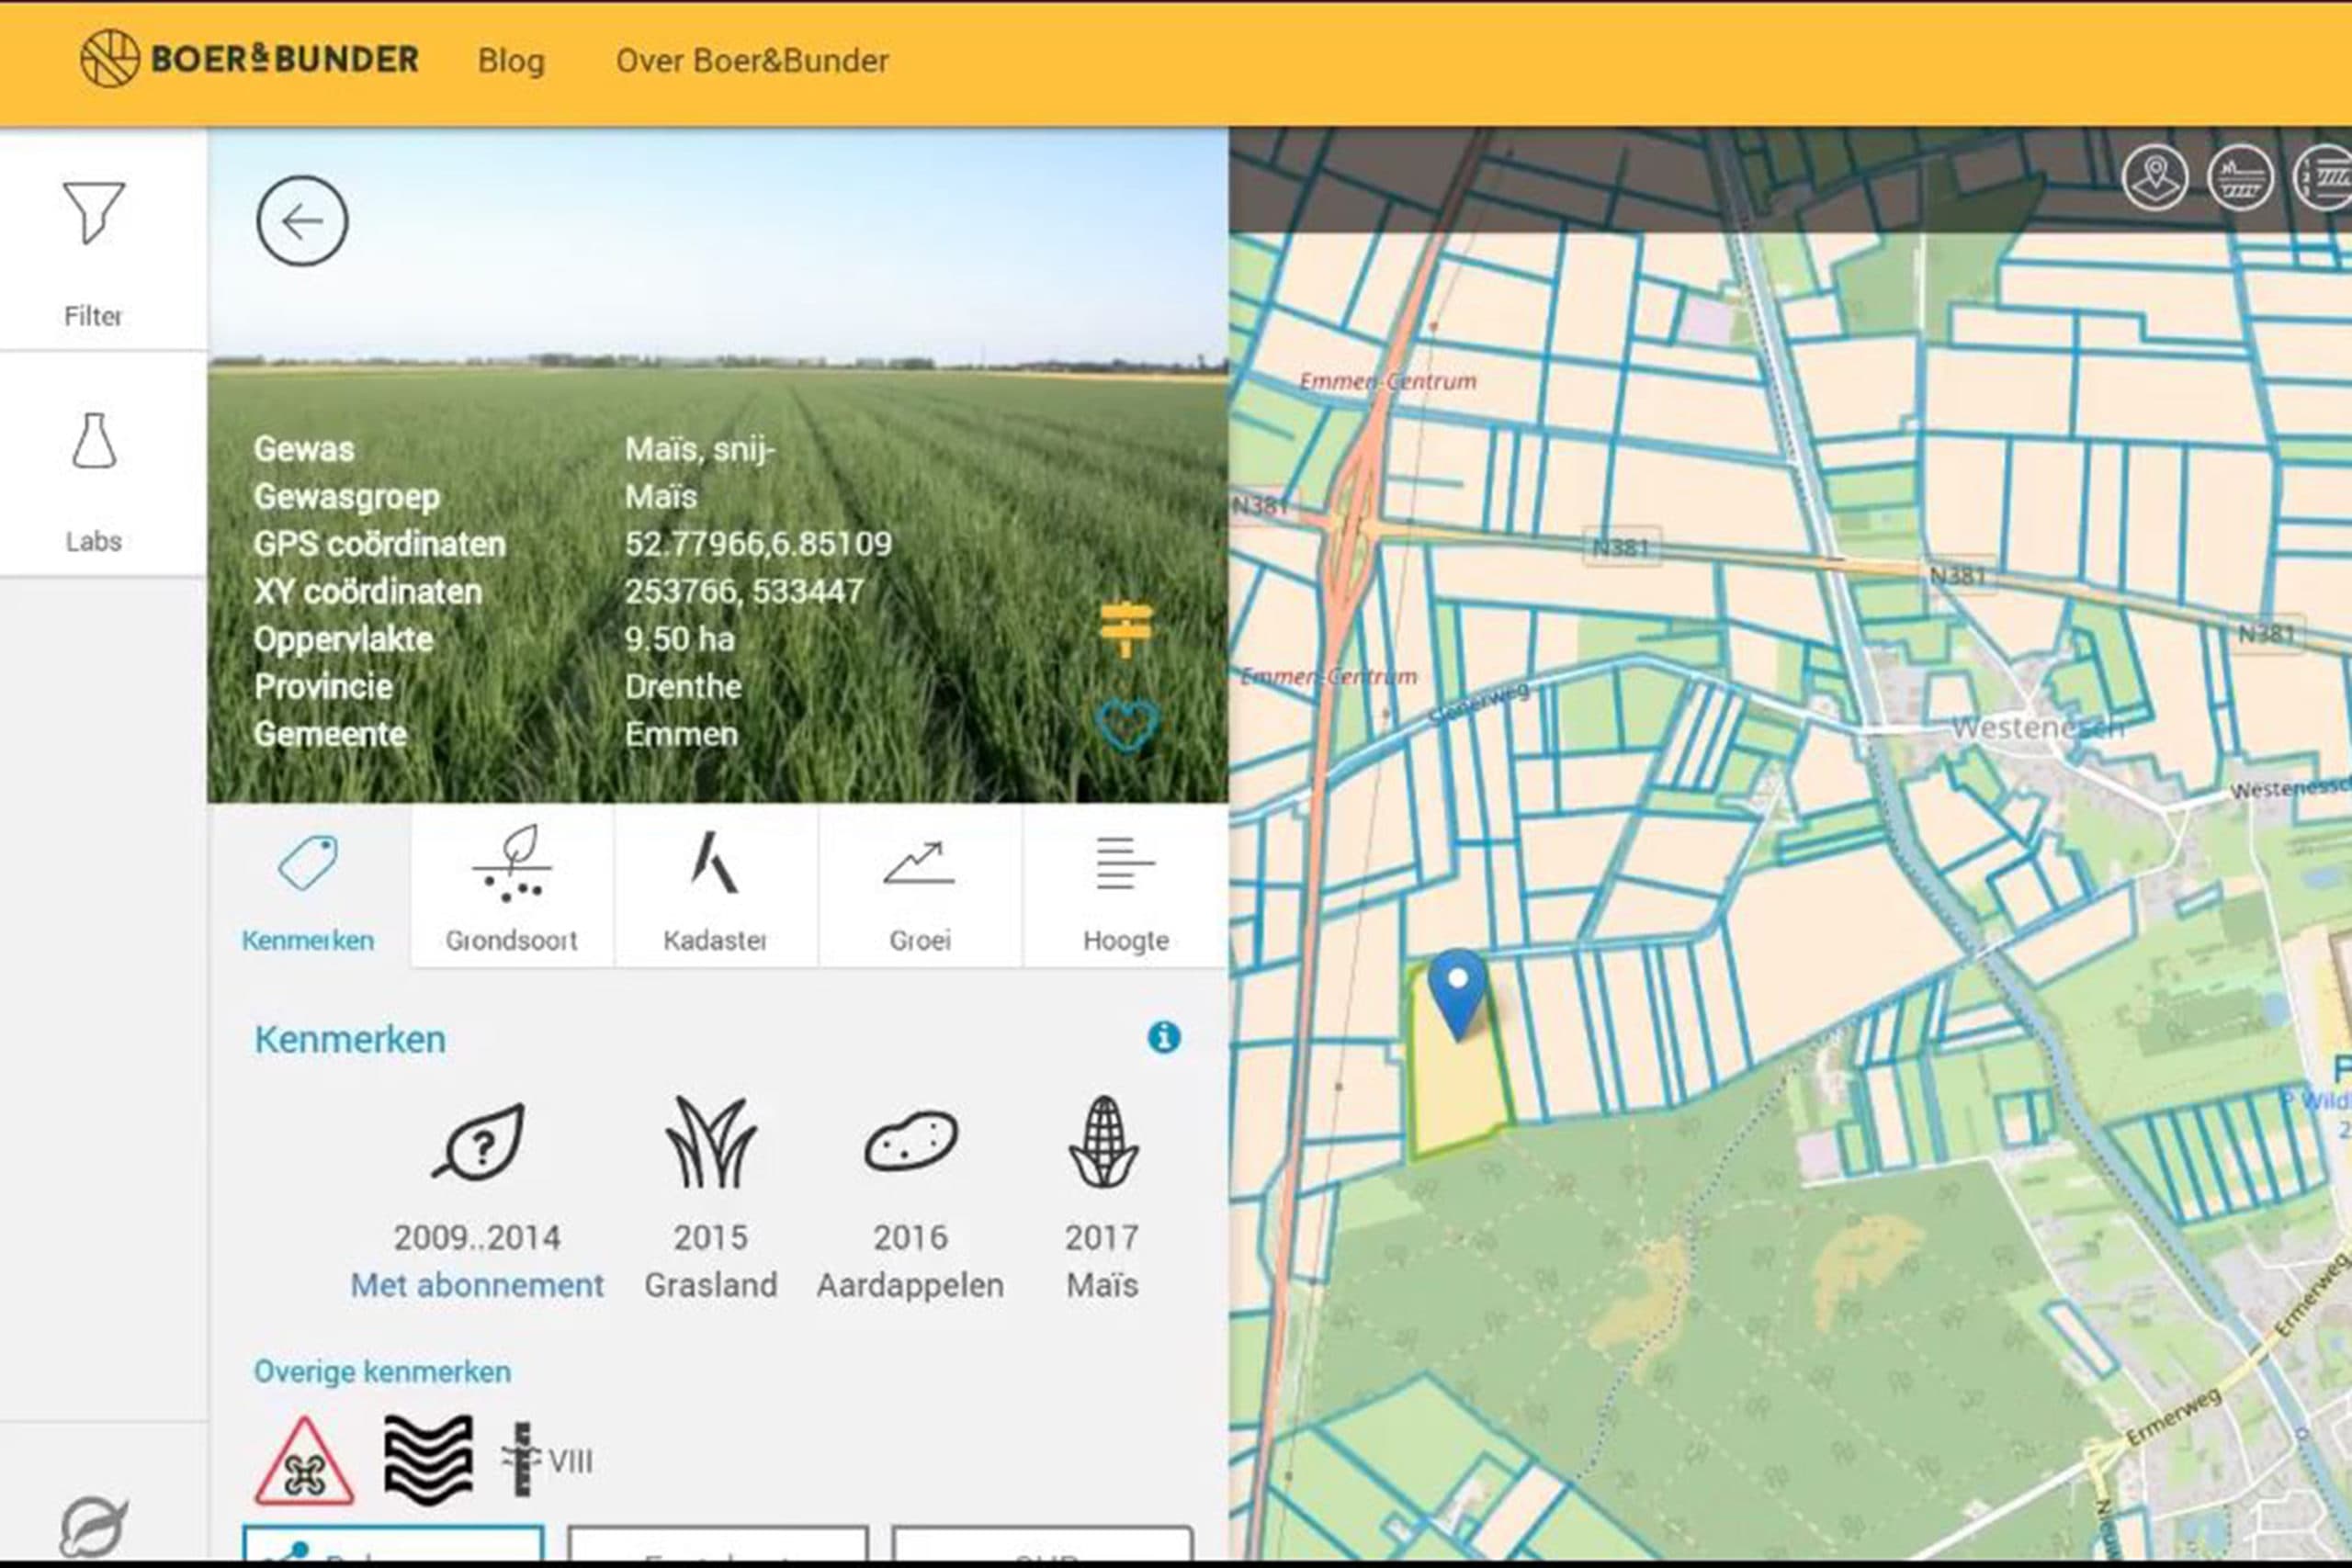Click the Overige kenmerken heading
Image resolution: width=2352 pixels, height=1568 pixels.
pyautogui.click(x=382, y=1371)
